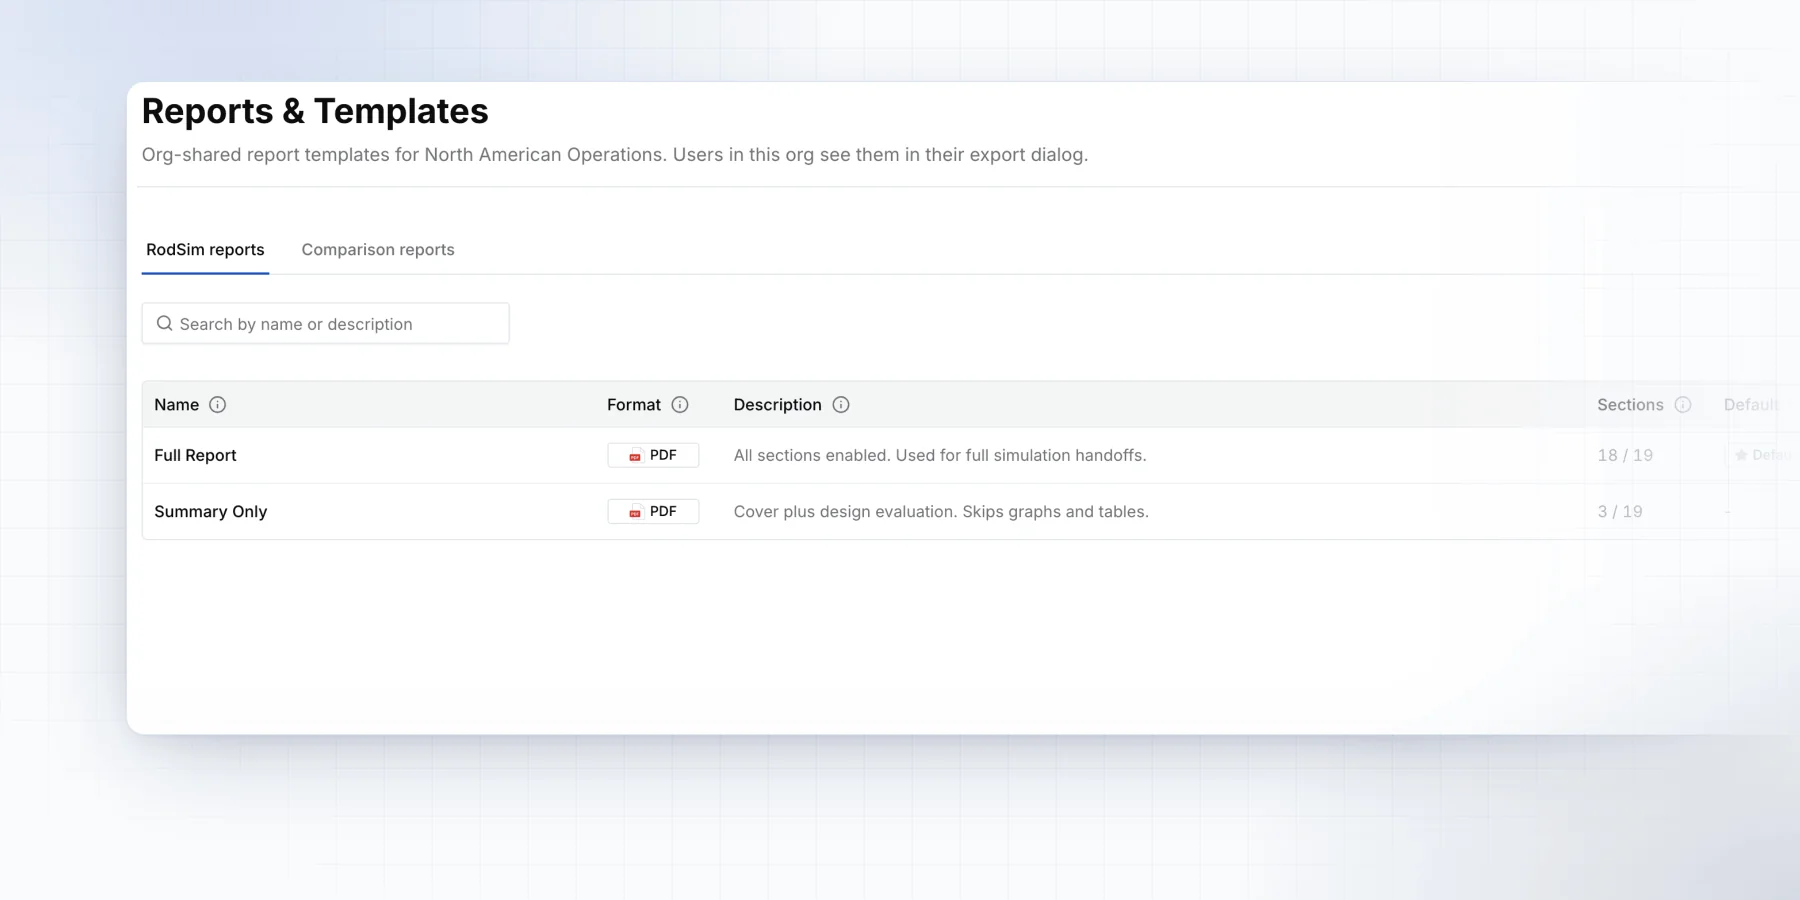Show info for the Format column

point(680,405)
